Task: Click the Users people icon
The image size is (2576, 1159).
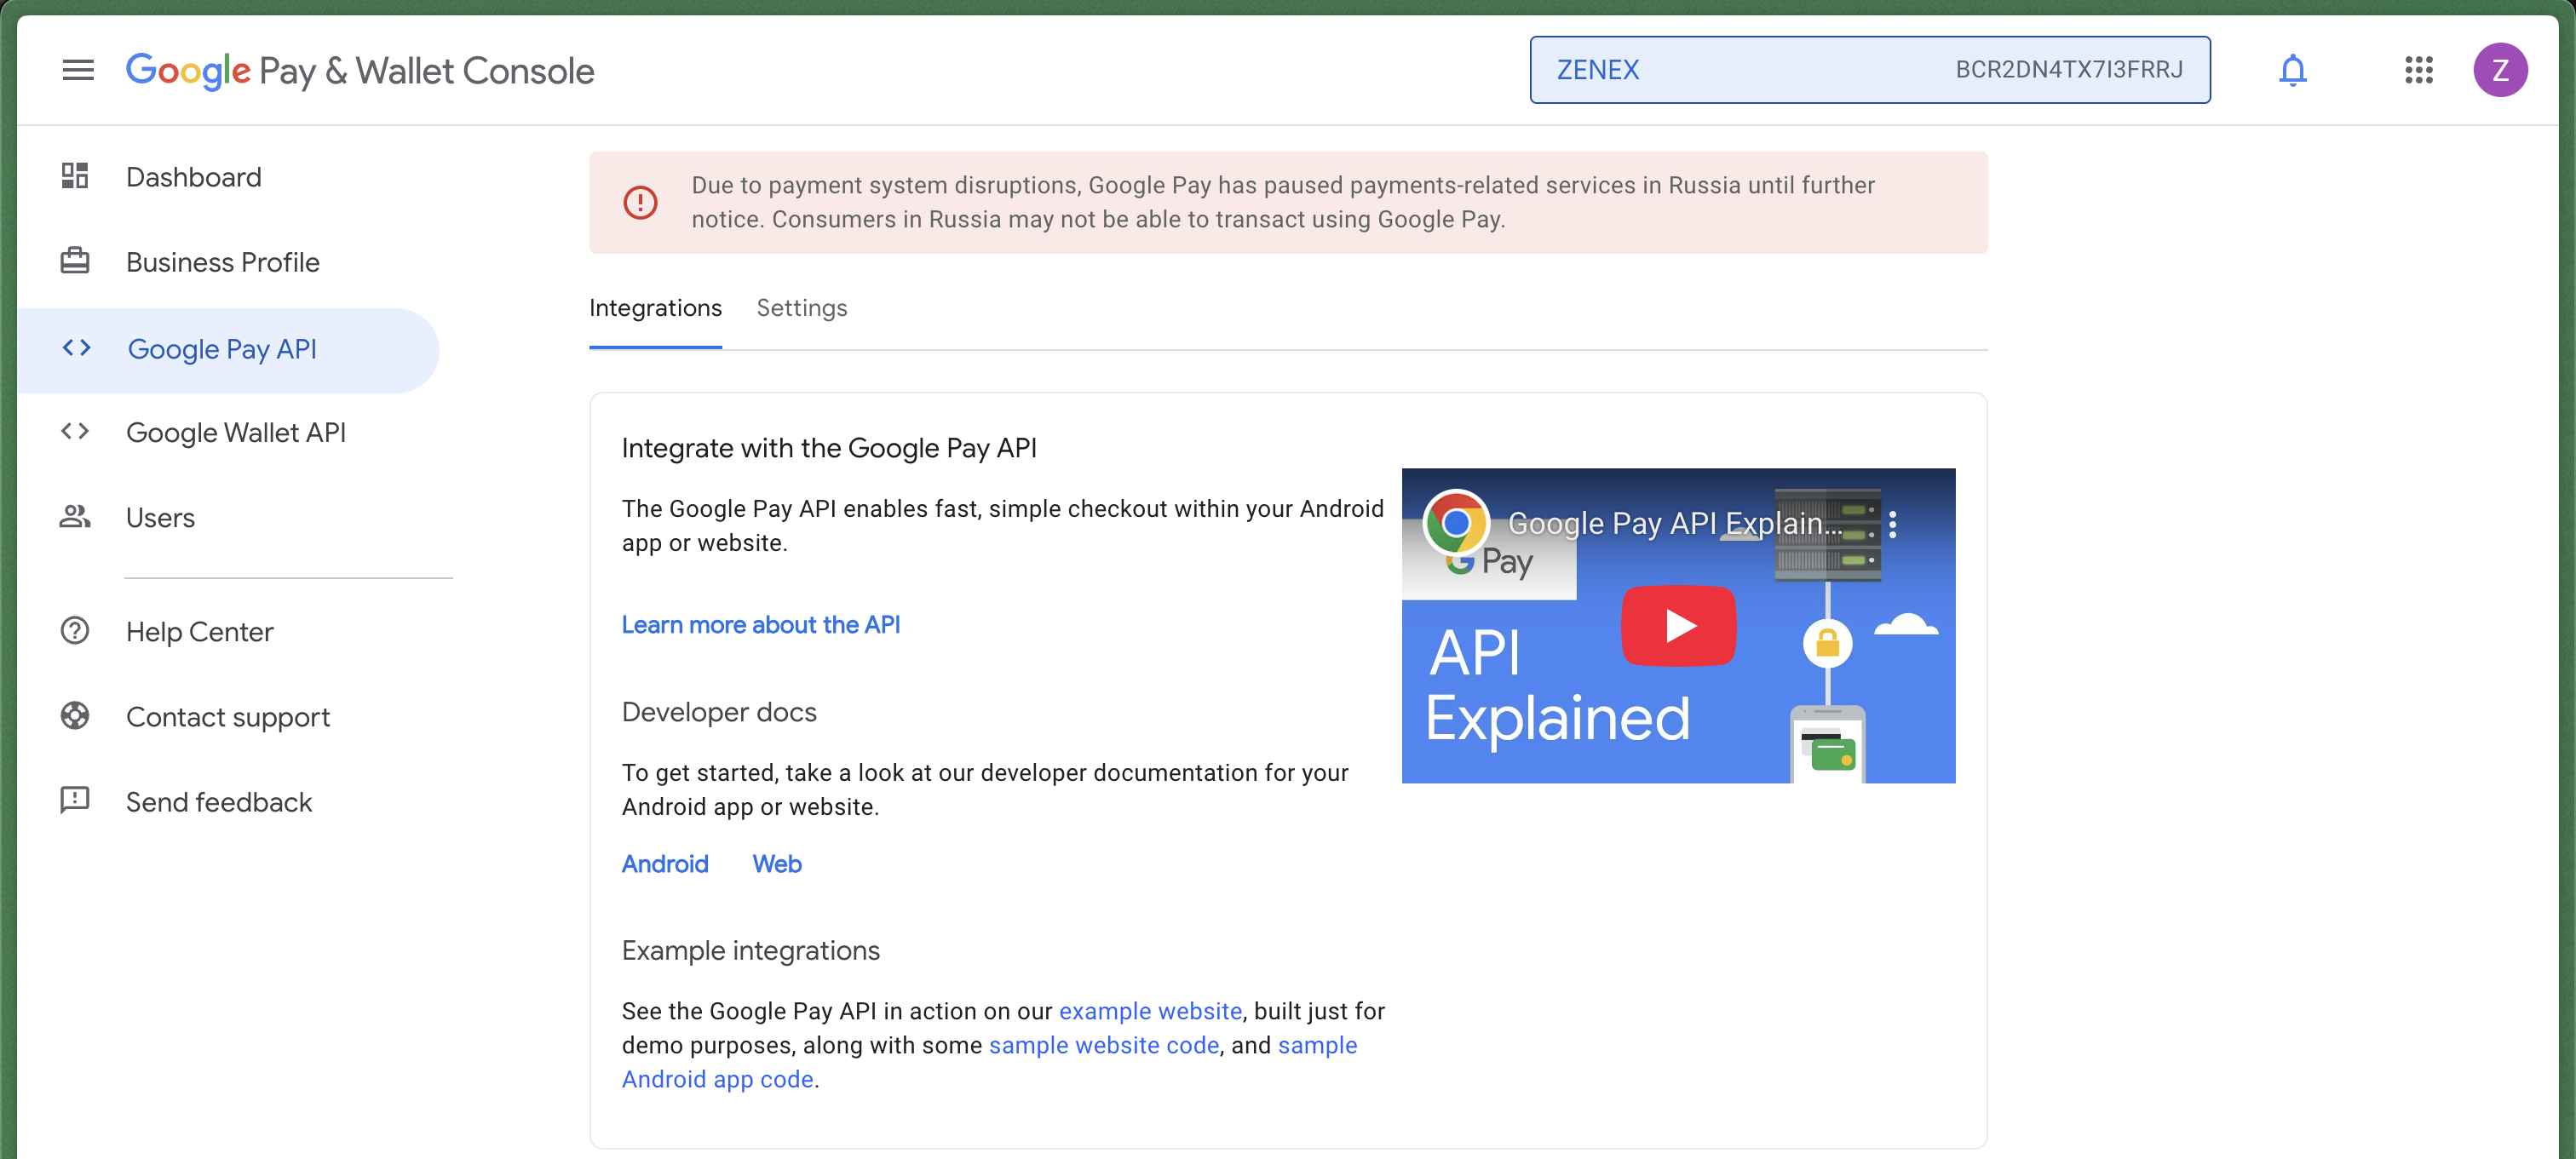Action: tap(75, 517)
